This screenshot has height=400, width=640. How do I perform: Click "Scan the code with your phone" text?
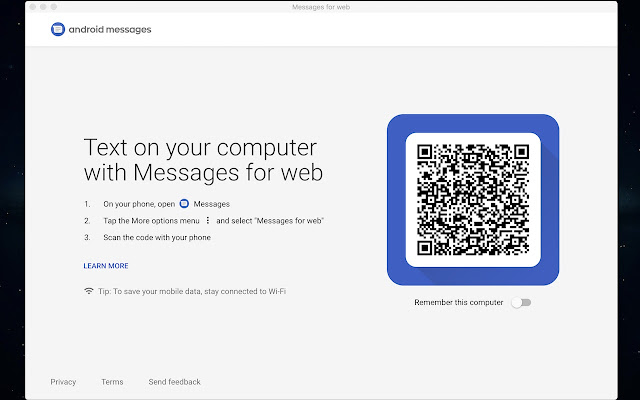157,237
